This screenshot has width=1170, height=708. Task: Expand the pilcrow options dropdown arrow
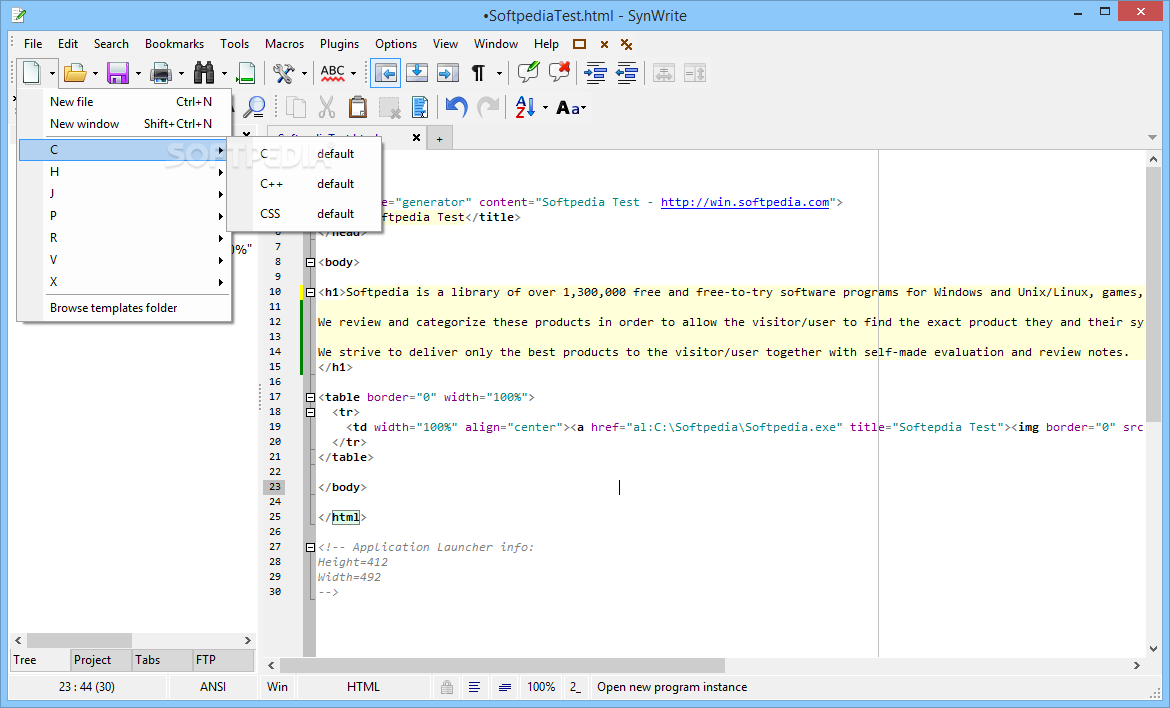click(x=499, y=73)
